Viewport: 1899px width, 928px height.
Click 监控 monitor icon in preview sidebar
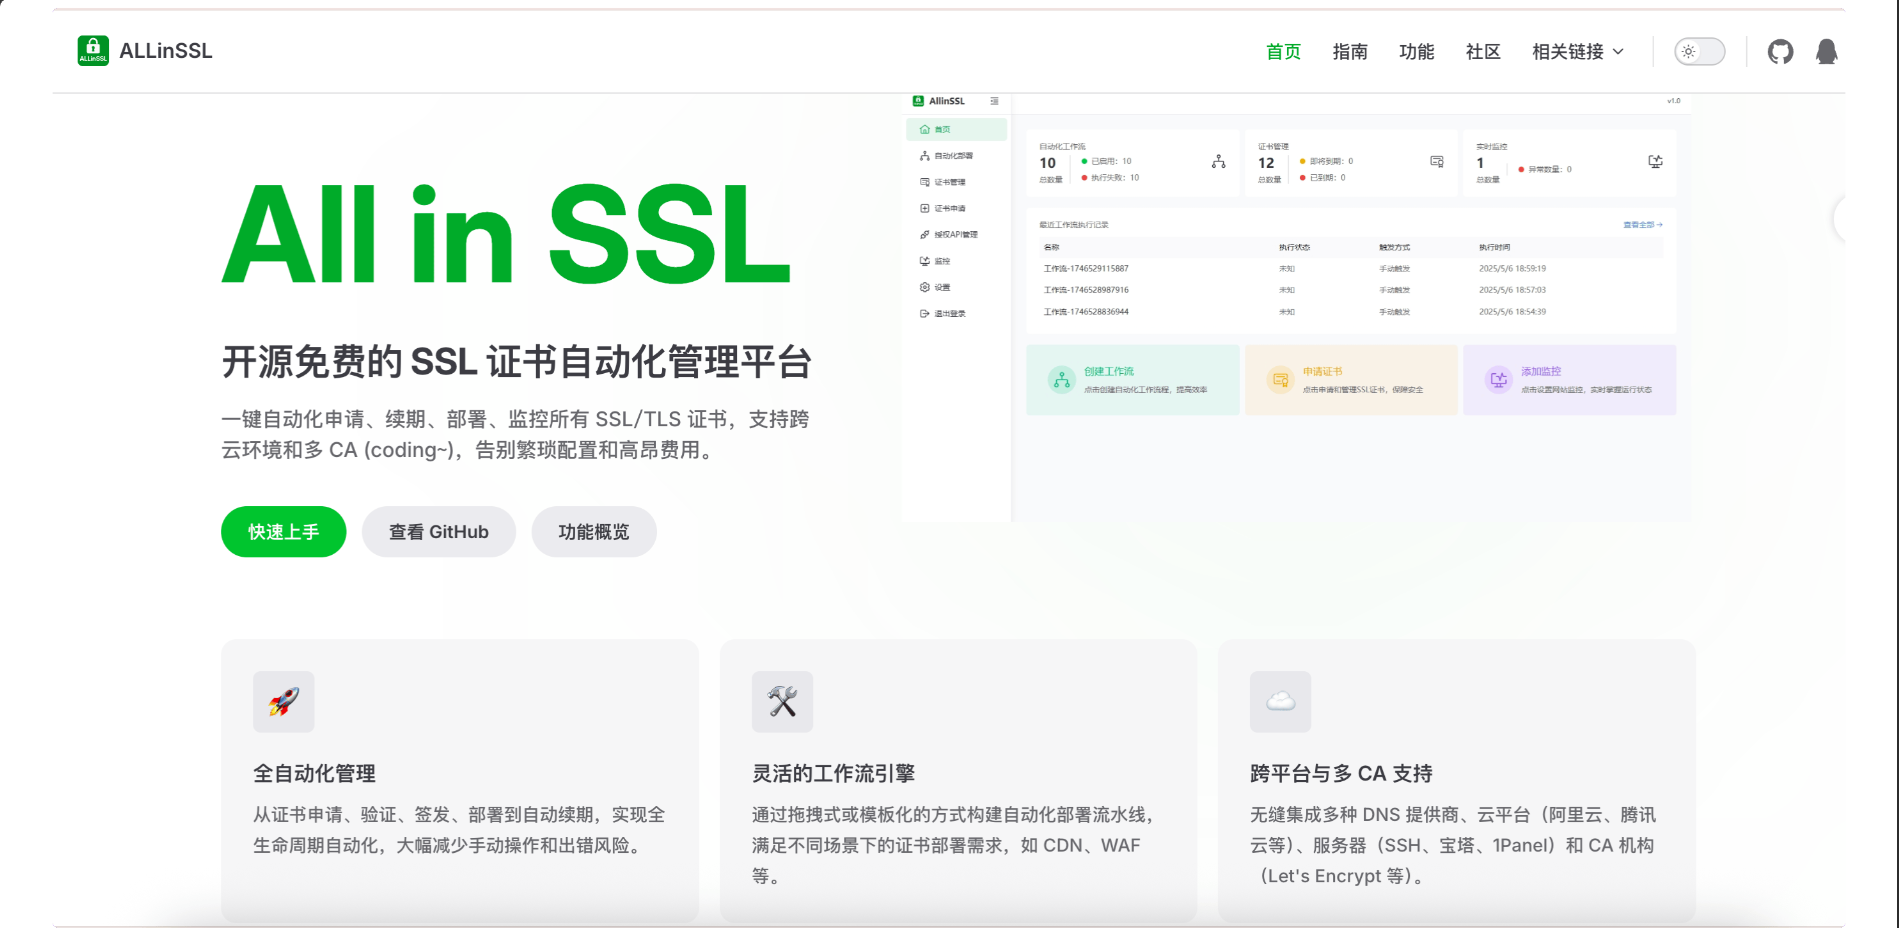[925, 261]
